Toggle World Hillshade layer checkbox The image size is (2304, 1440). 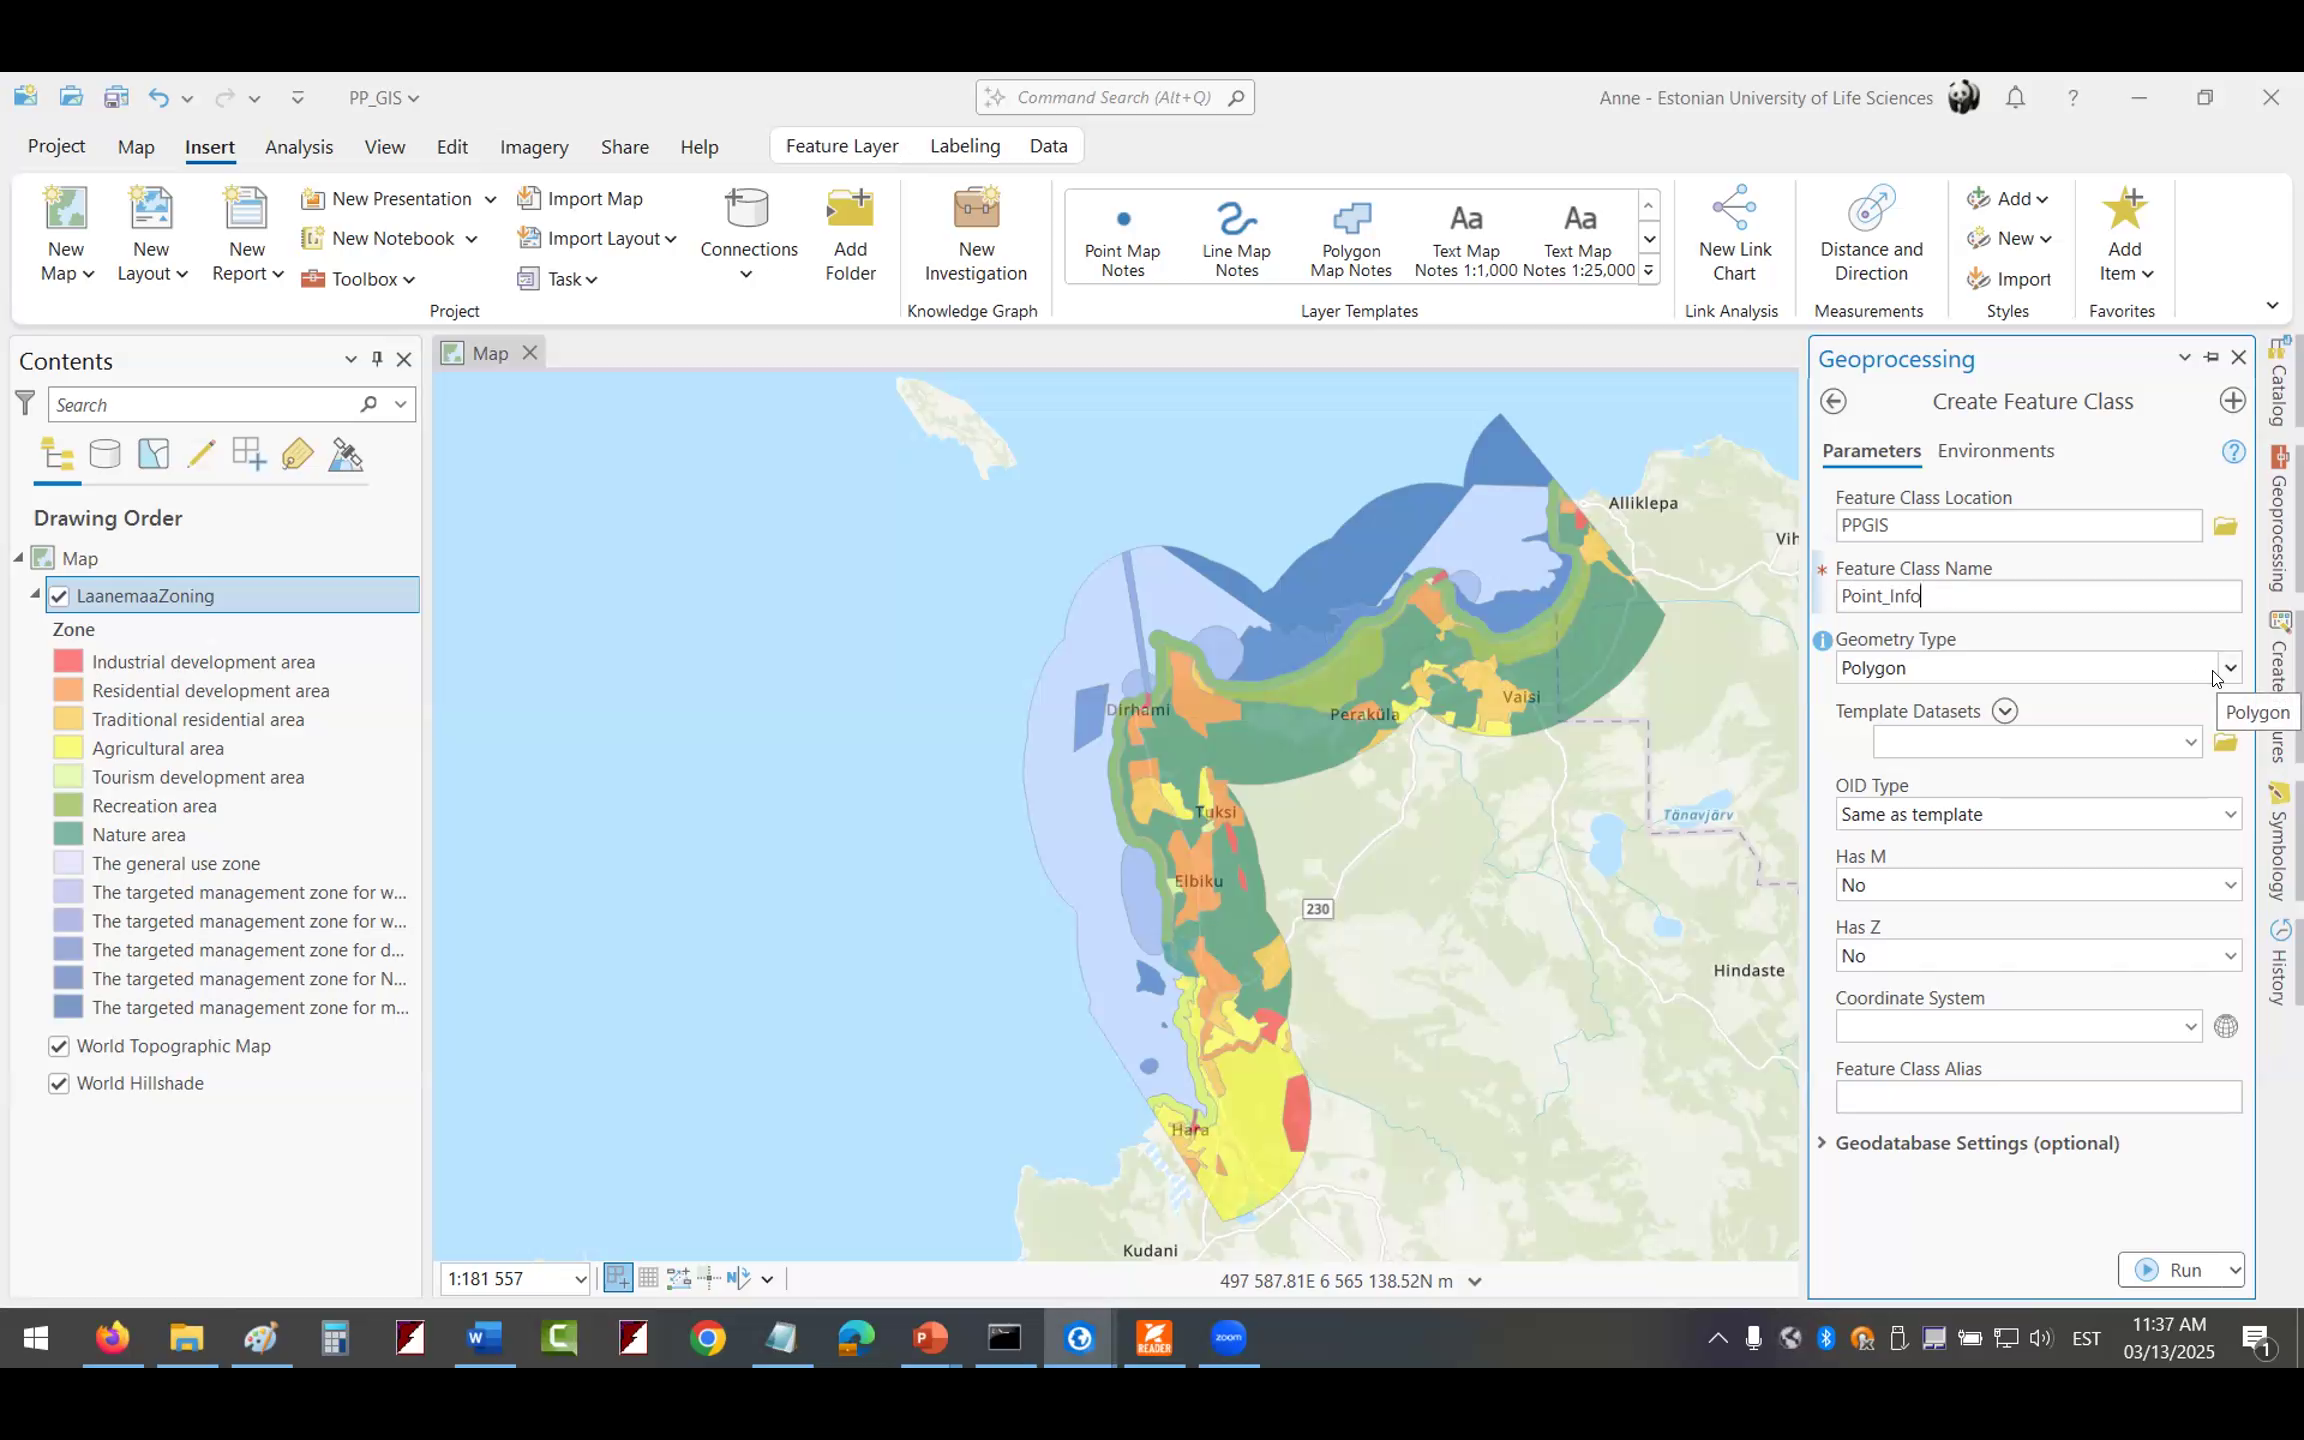point(59,1083)
